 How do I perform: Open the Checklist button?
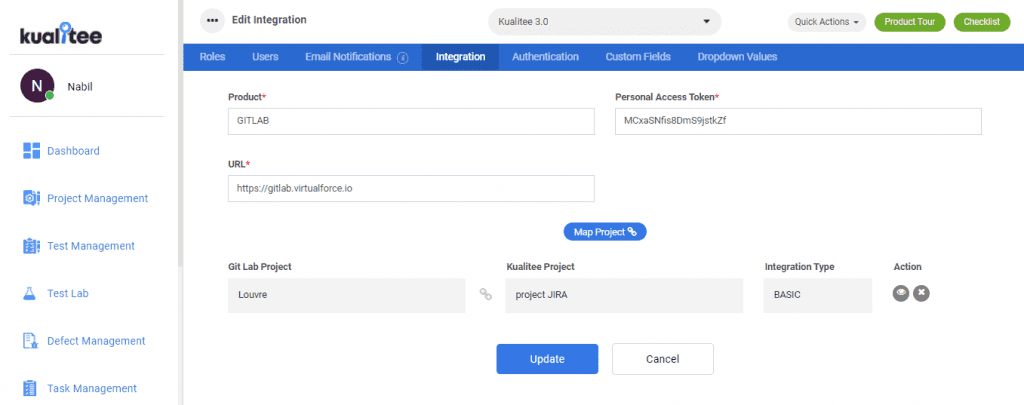coord(982,22)
